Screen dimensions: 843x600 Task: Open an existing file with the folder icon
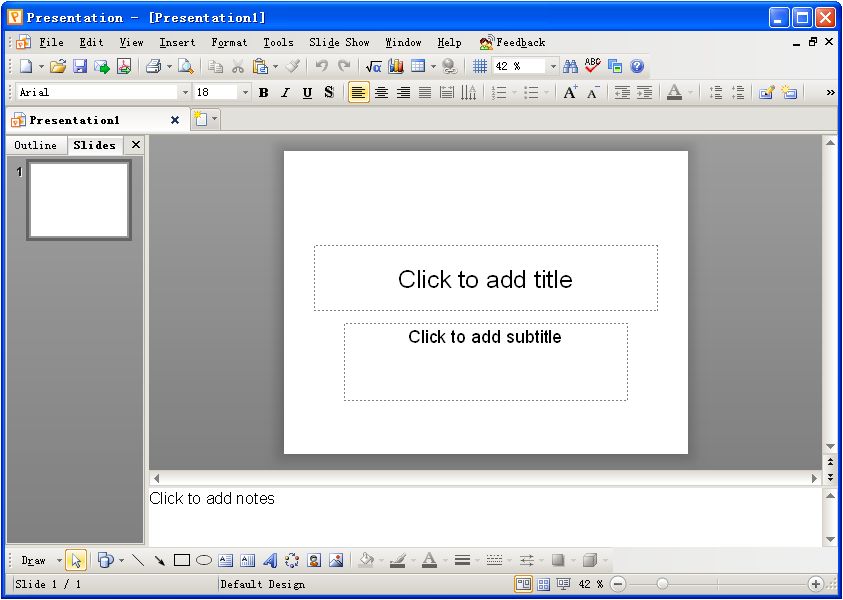(58, 66)
